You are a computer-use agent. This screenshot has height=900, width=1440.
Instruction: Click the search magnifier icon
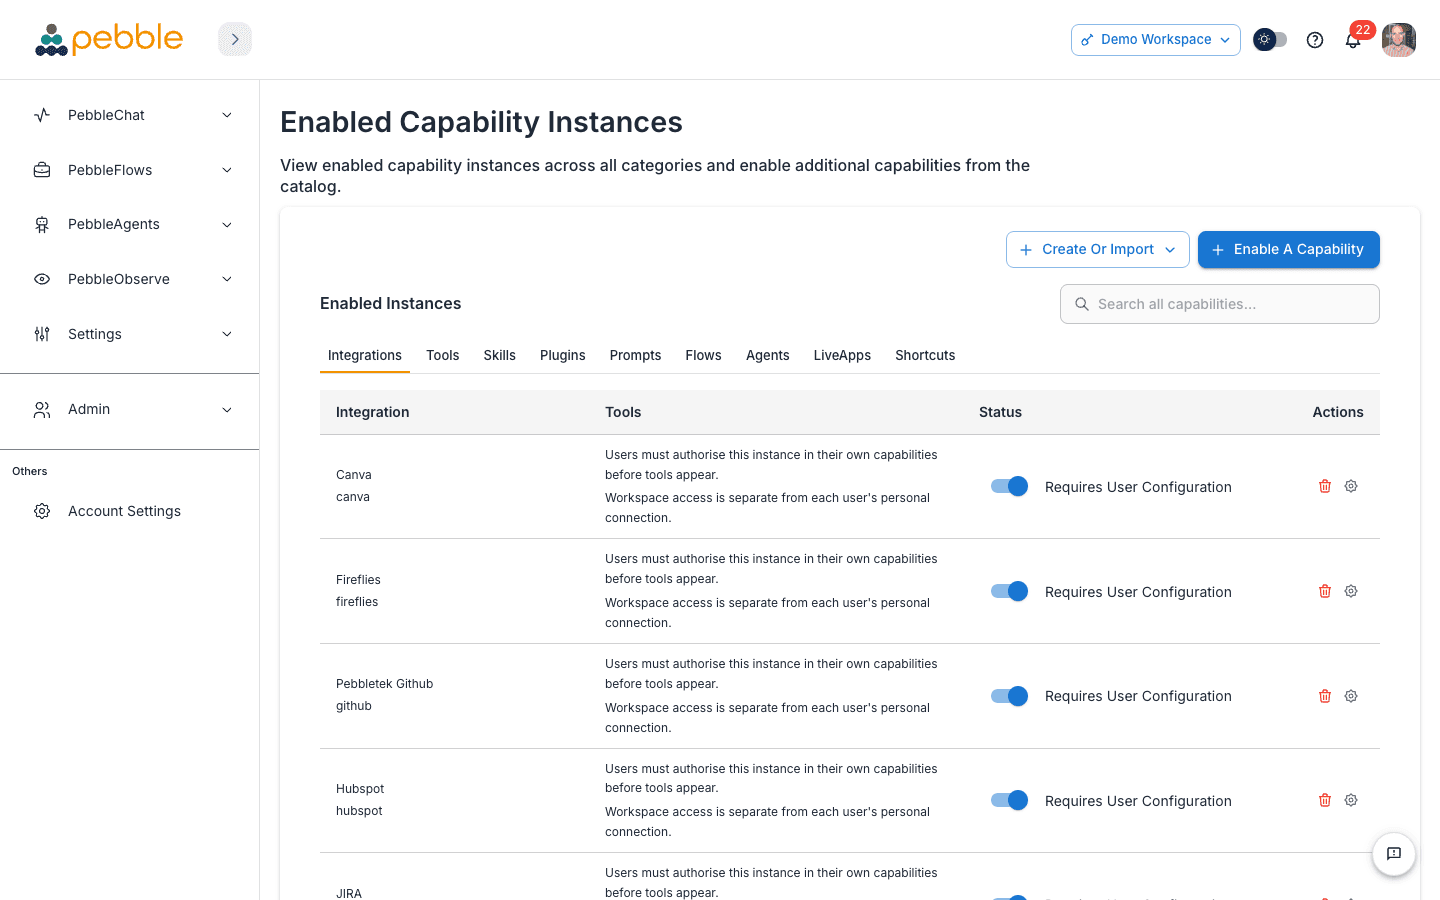[1082, 304]
